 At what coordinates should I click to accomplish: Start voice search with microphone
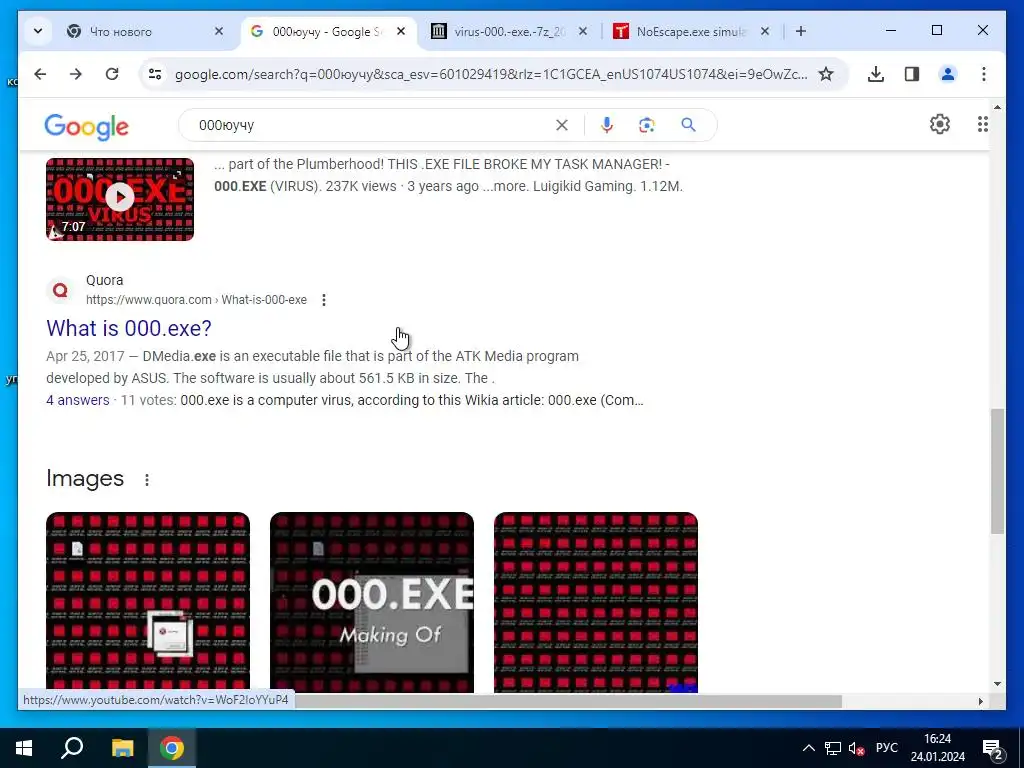[x=607, y=125]
